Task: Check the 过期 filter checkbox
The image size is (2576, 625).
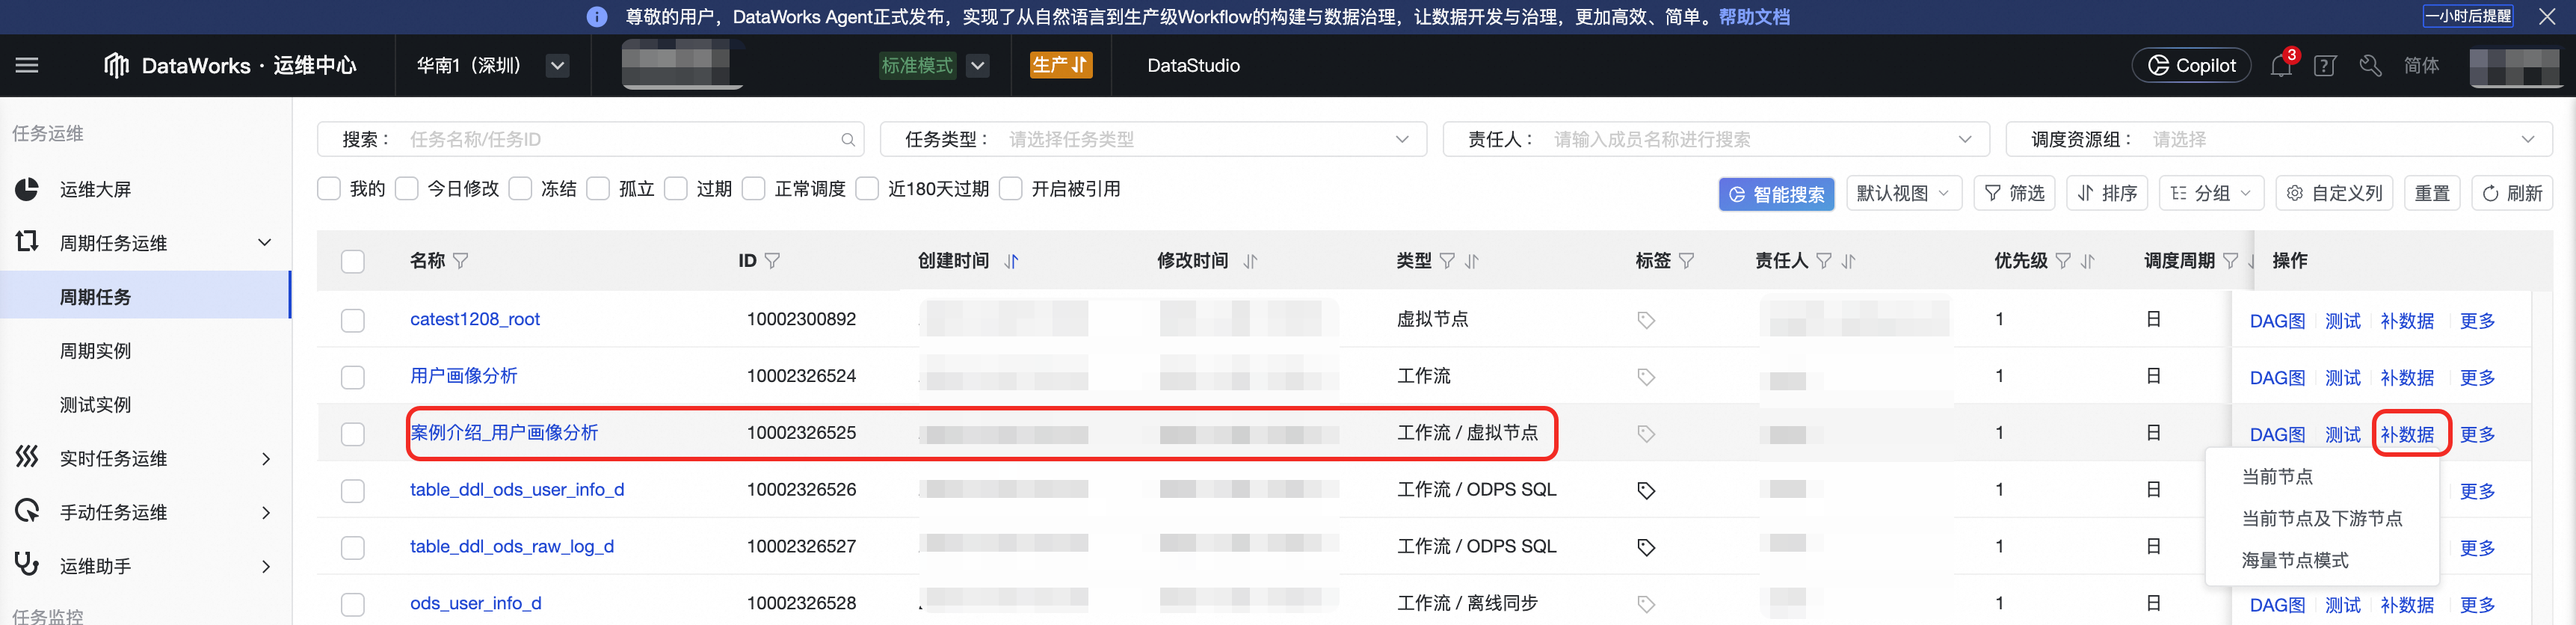Action: 676,188
